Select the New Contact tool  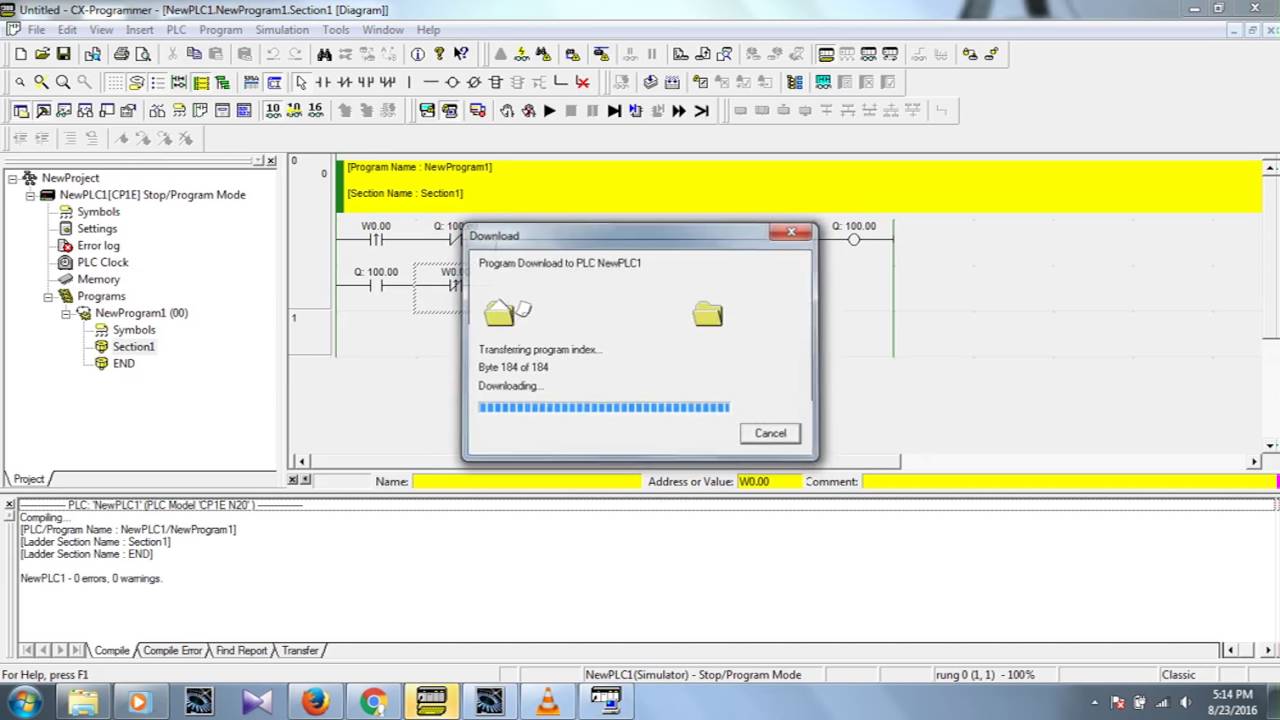coord(323,82)
